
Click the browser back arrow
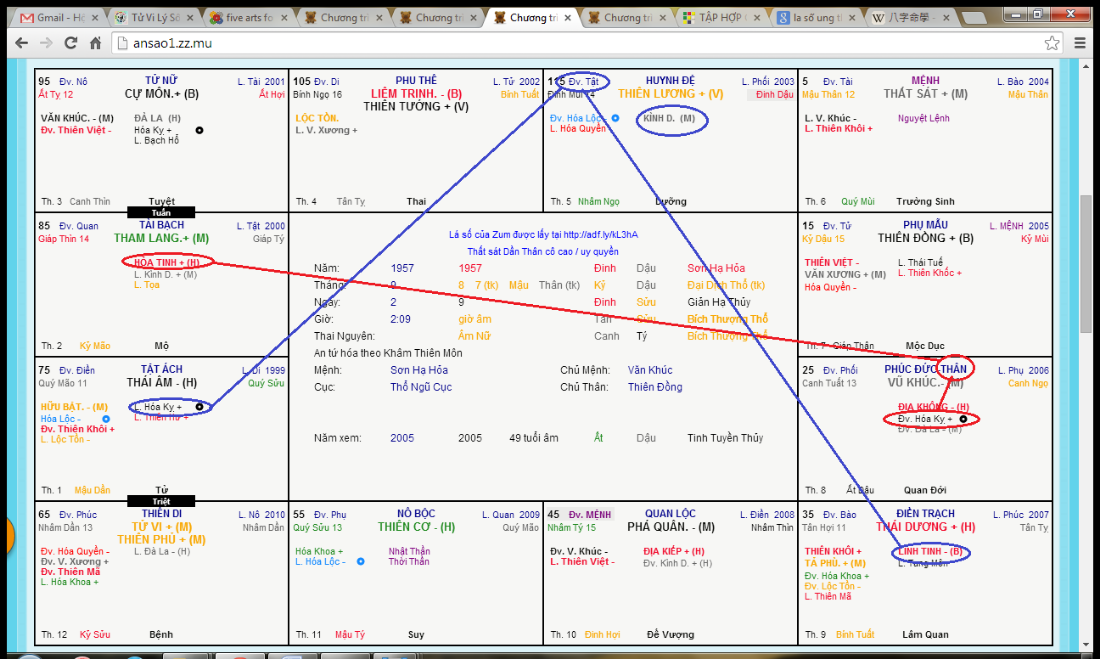coord(19,43)
